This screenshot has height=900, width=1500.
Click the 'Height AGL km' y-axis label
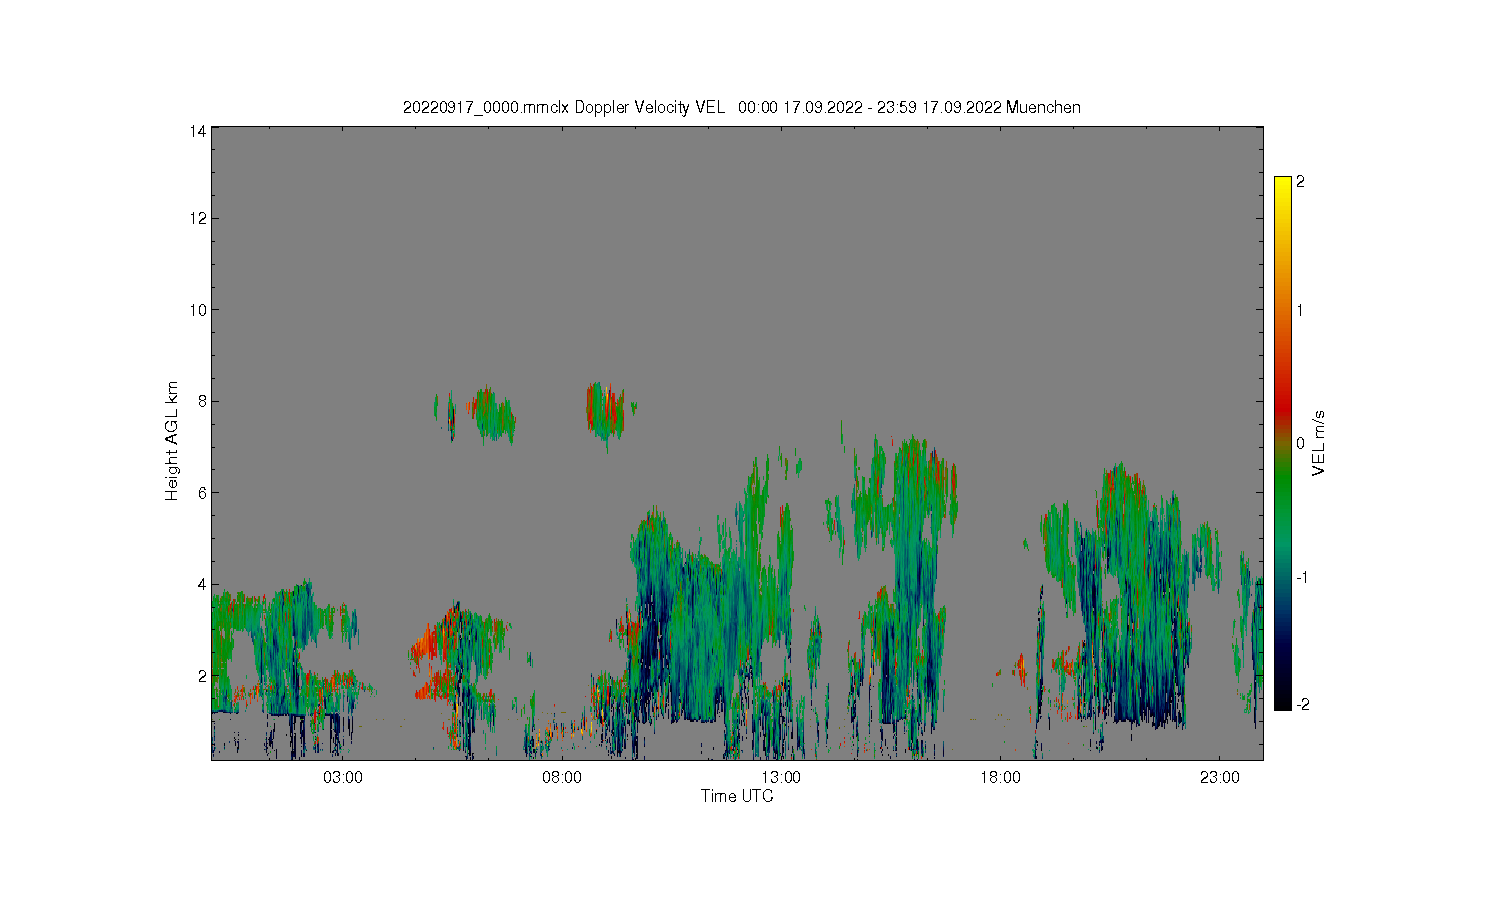click(x=172, y=441)
